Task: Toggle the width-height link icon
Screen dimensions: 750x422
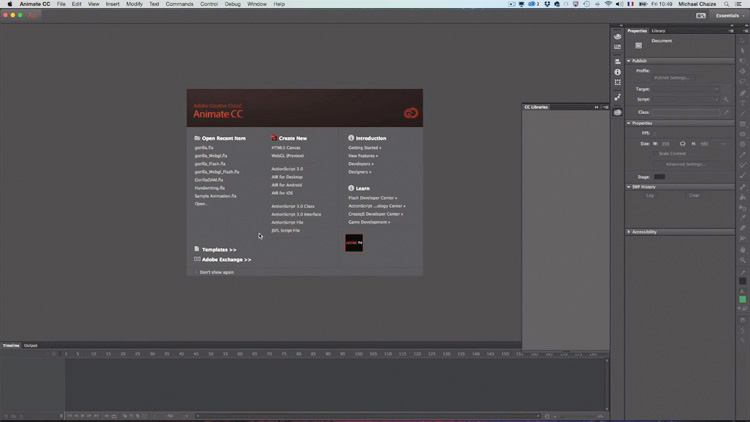Action: coord(683,144)
